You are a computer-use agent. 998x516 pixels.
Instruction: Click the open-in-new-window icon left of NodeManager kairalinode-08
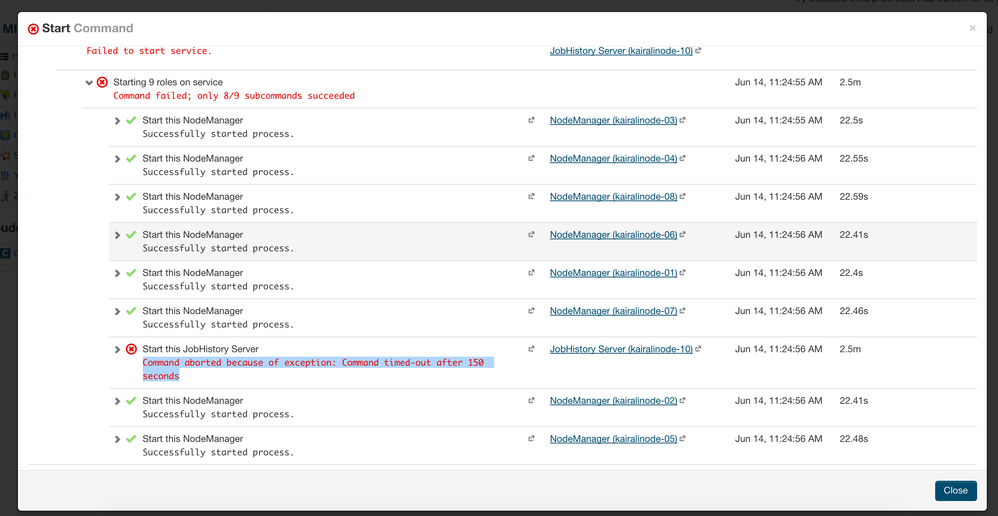[531, 197]
